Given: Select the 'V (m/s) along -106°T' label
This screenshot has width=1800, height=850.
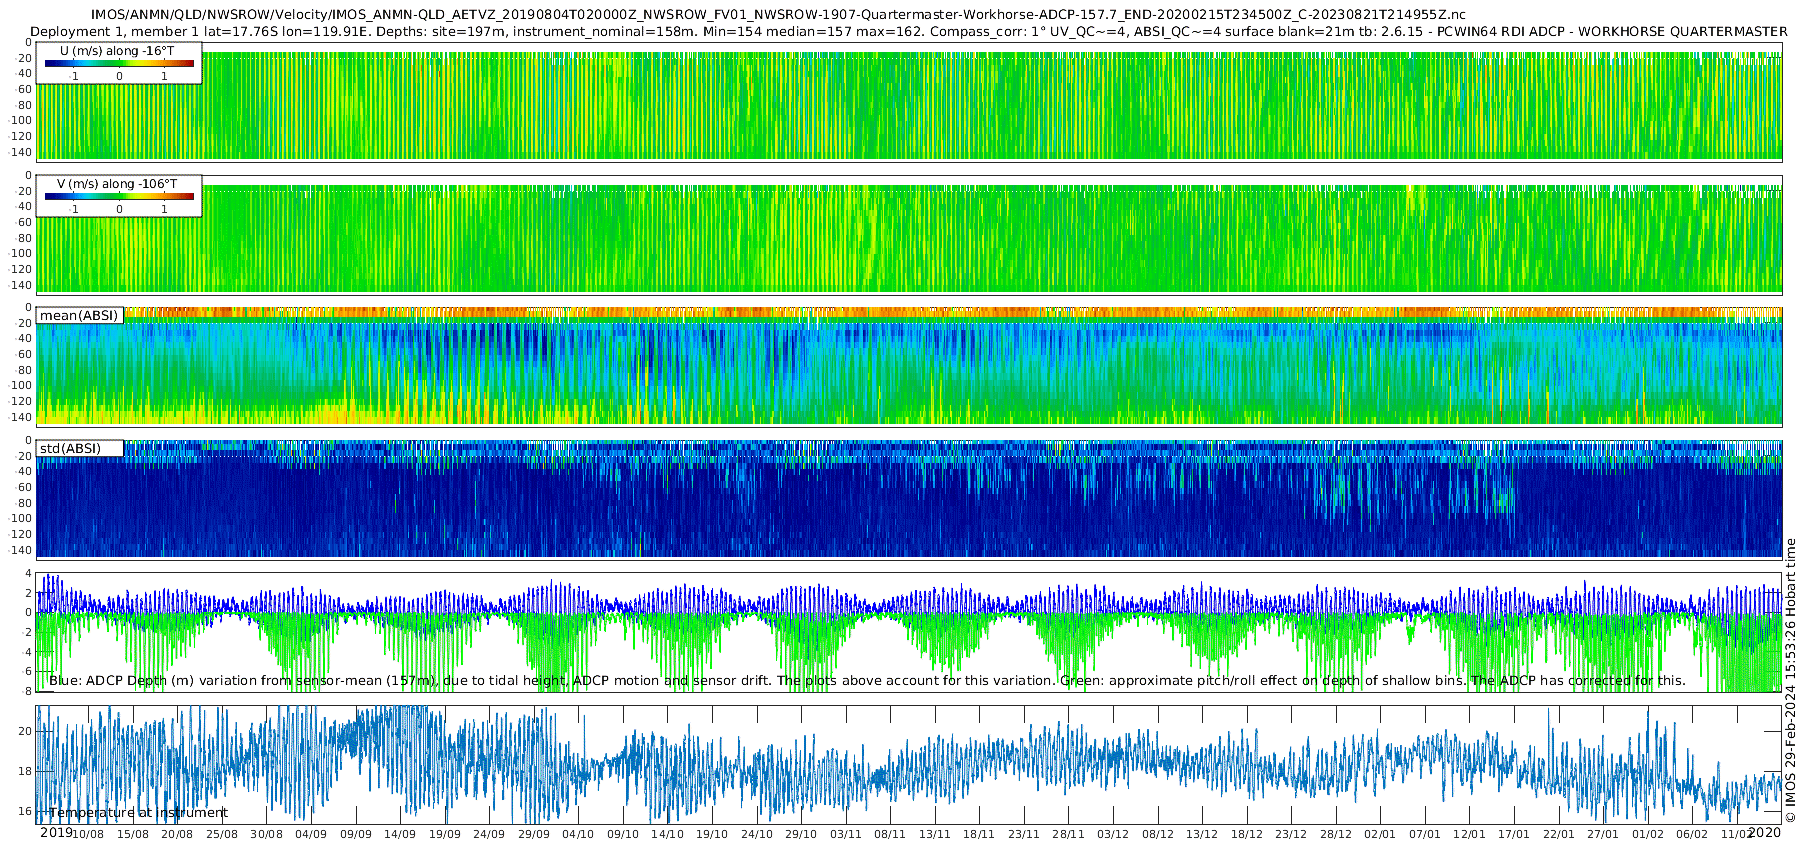Looking at the screenshot, I should [117, 184].
